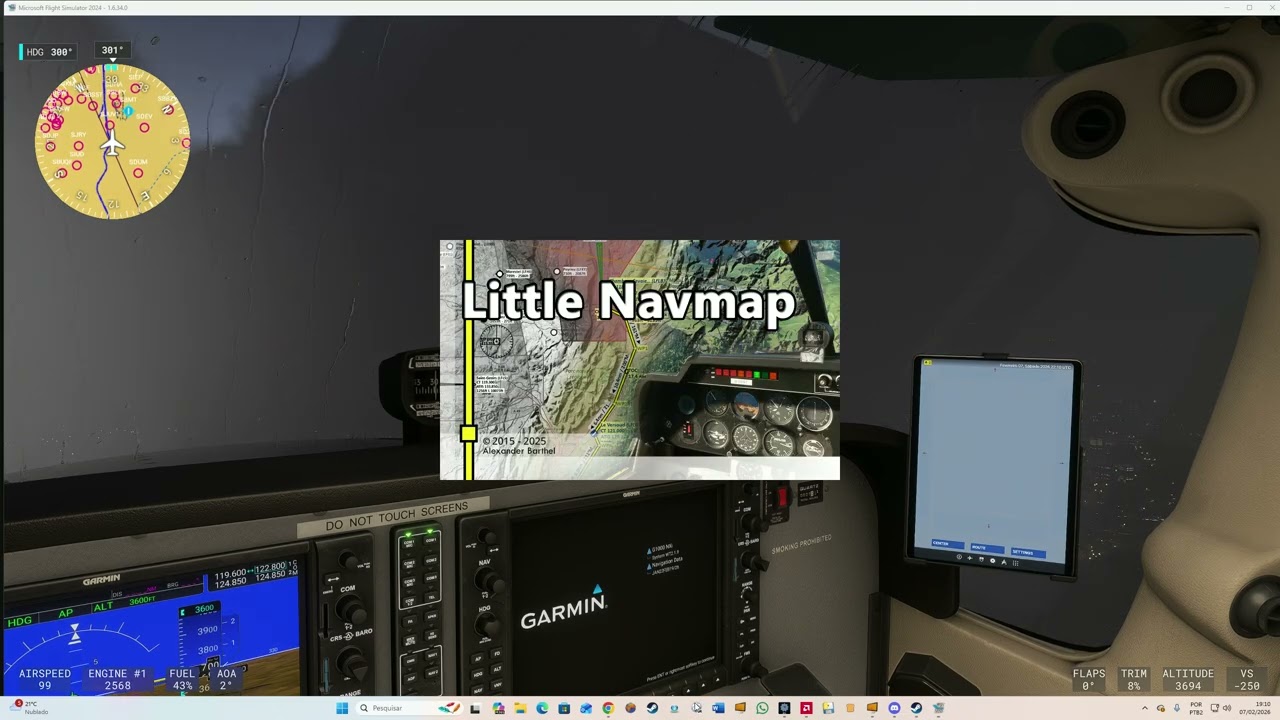Open the Windows Start menu
Viewport: 1280px width, 720px height.
tap(342, 708)
